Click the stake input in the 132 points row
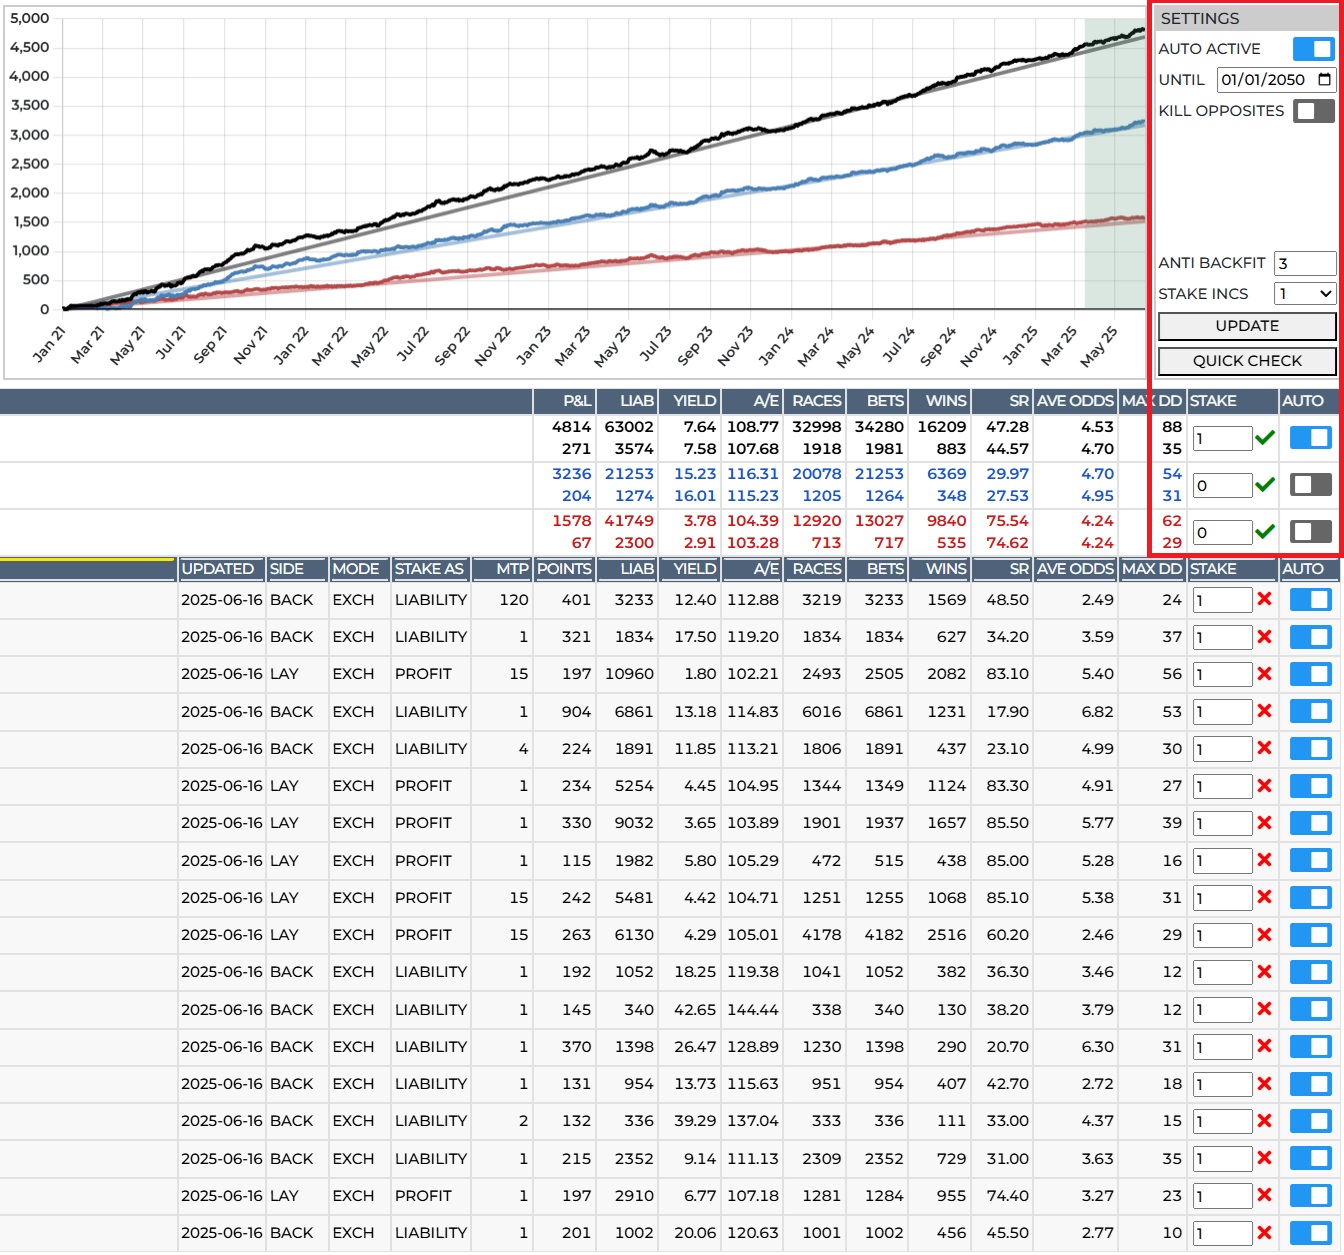1344x1255 pixels. coord(1222,1122)
